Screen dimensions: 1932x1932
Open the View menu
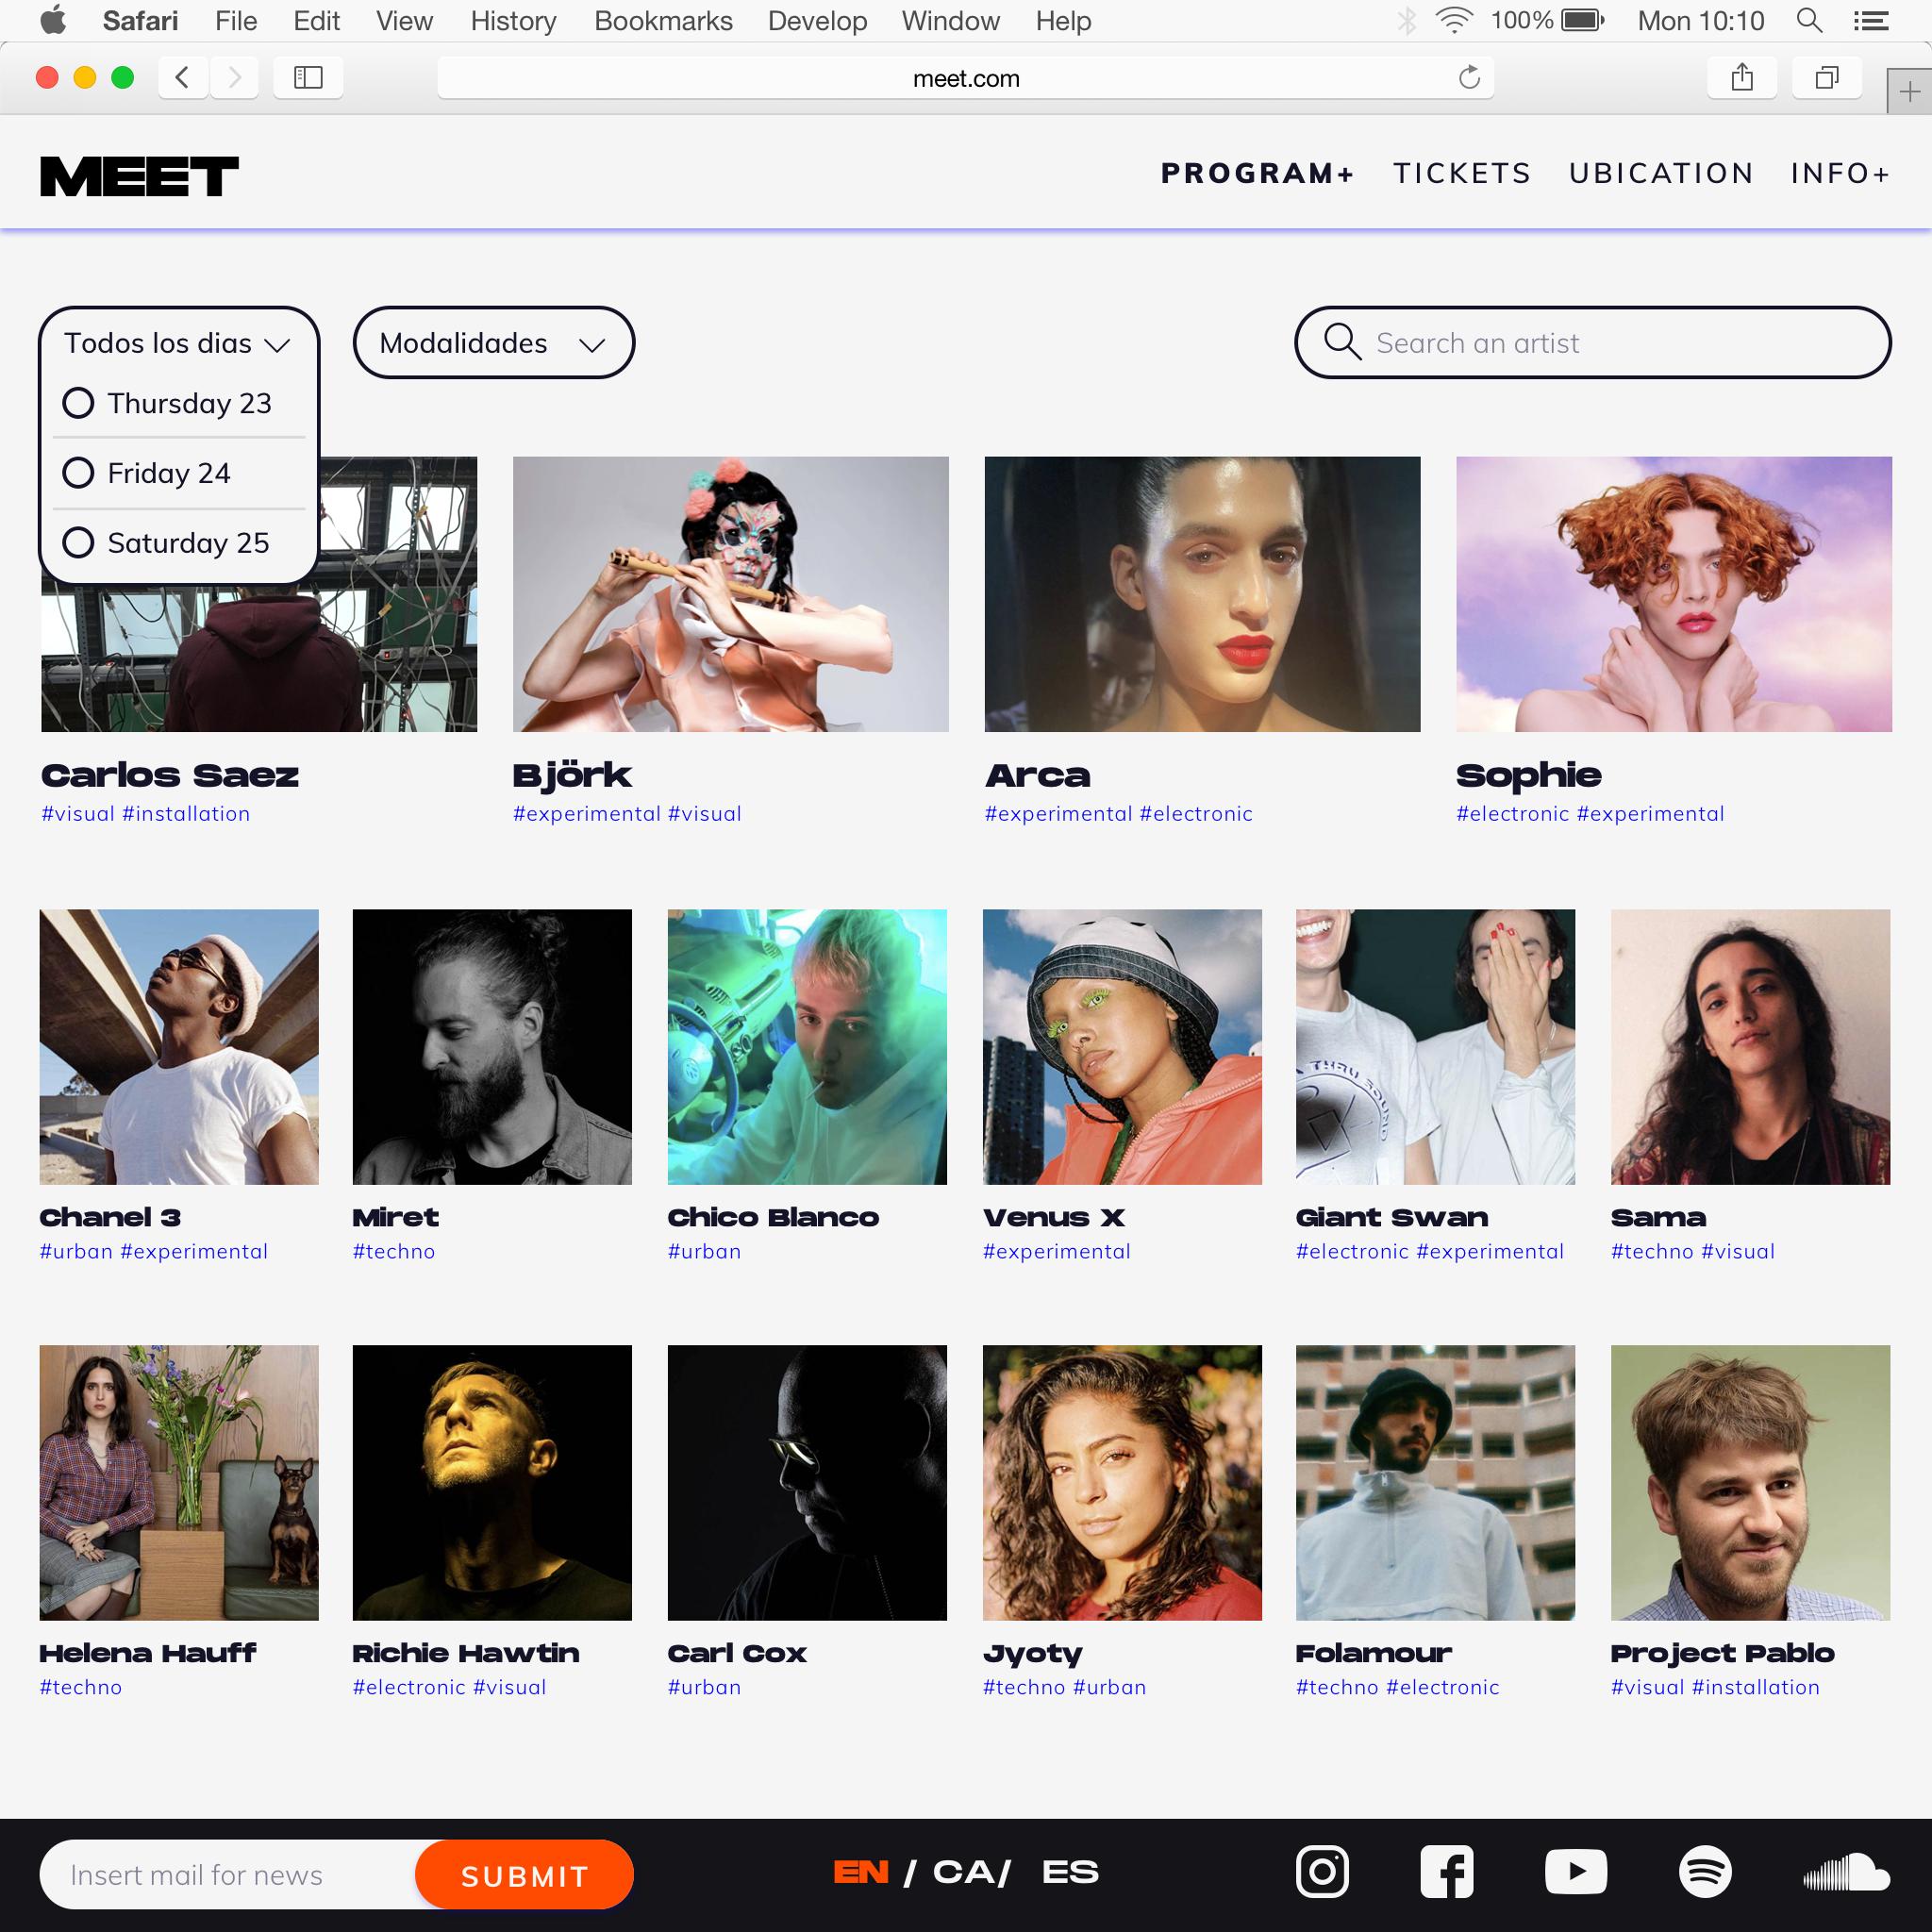pos(404,21)
